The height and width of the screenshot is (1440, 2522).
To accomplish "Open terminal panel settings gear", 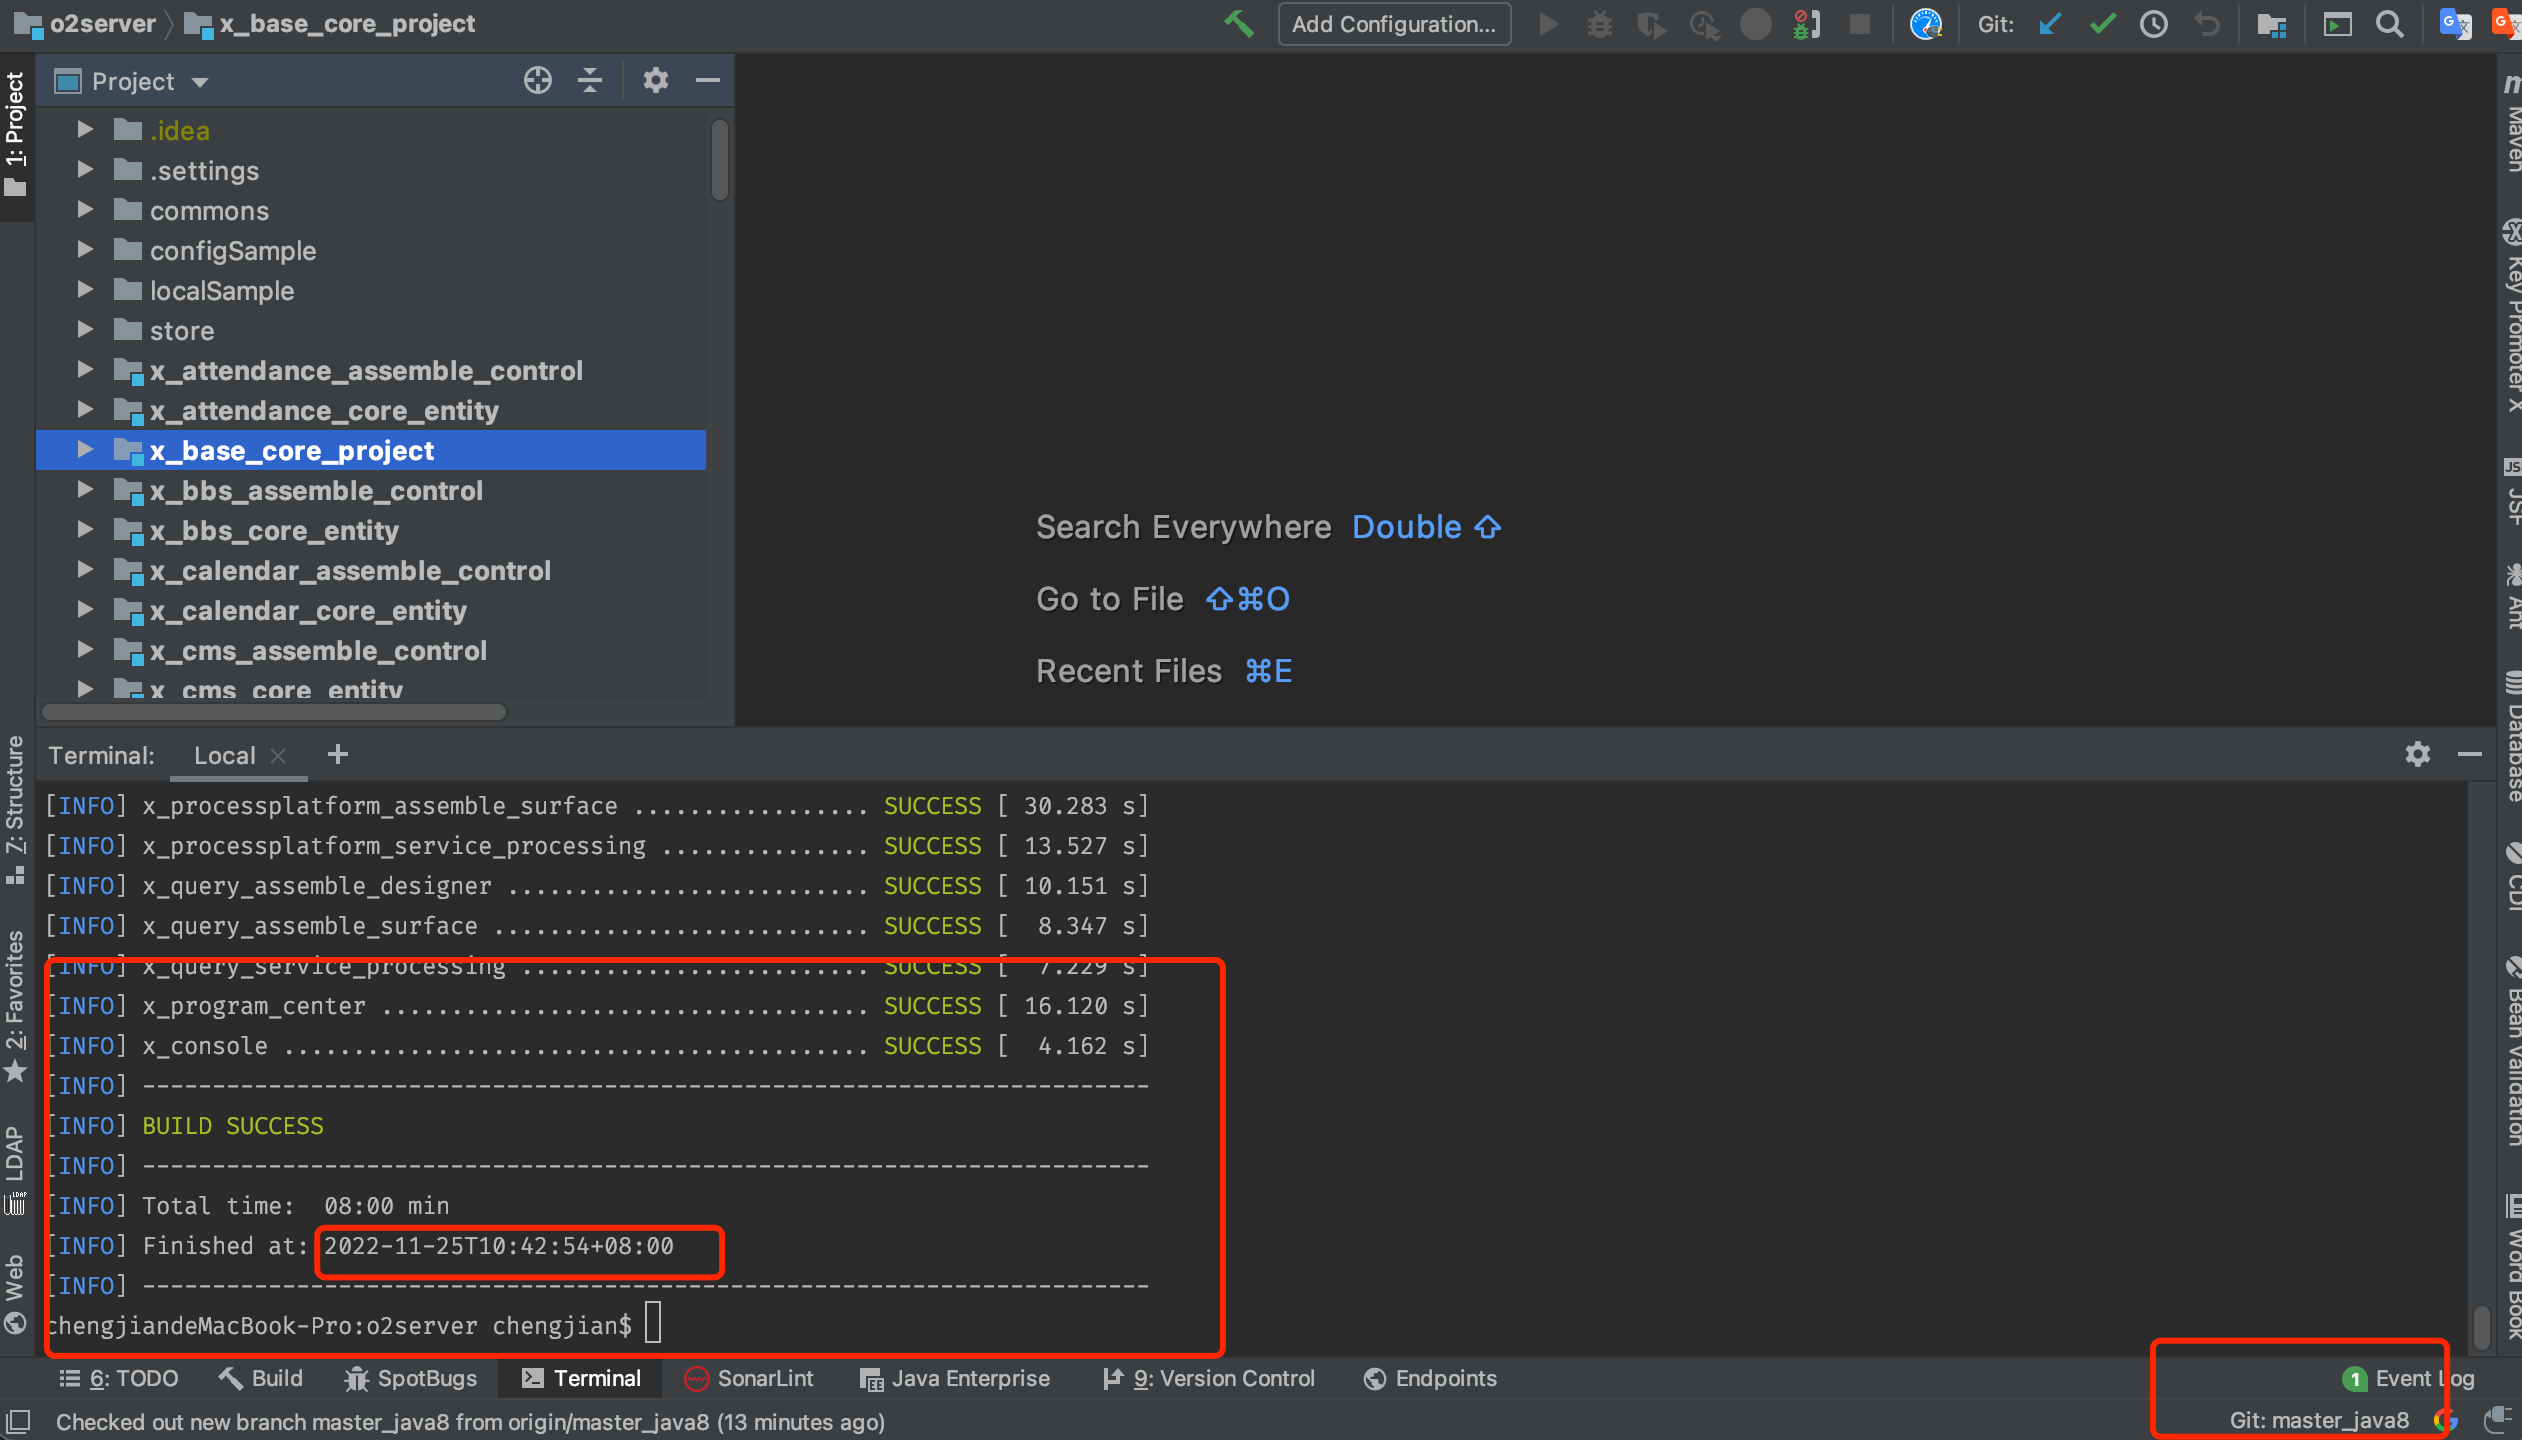I will (x=2417, y=754).
